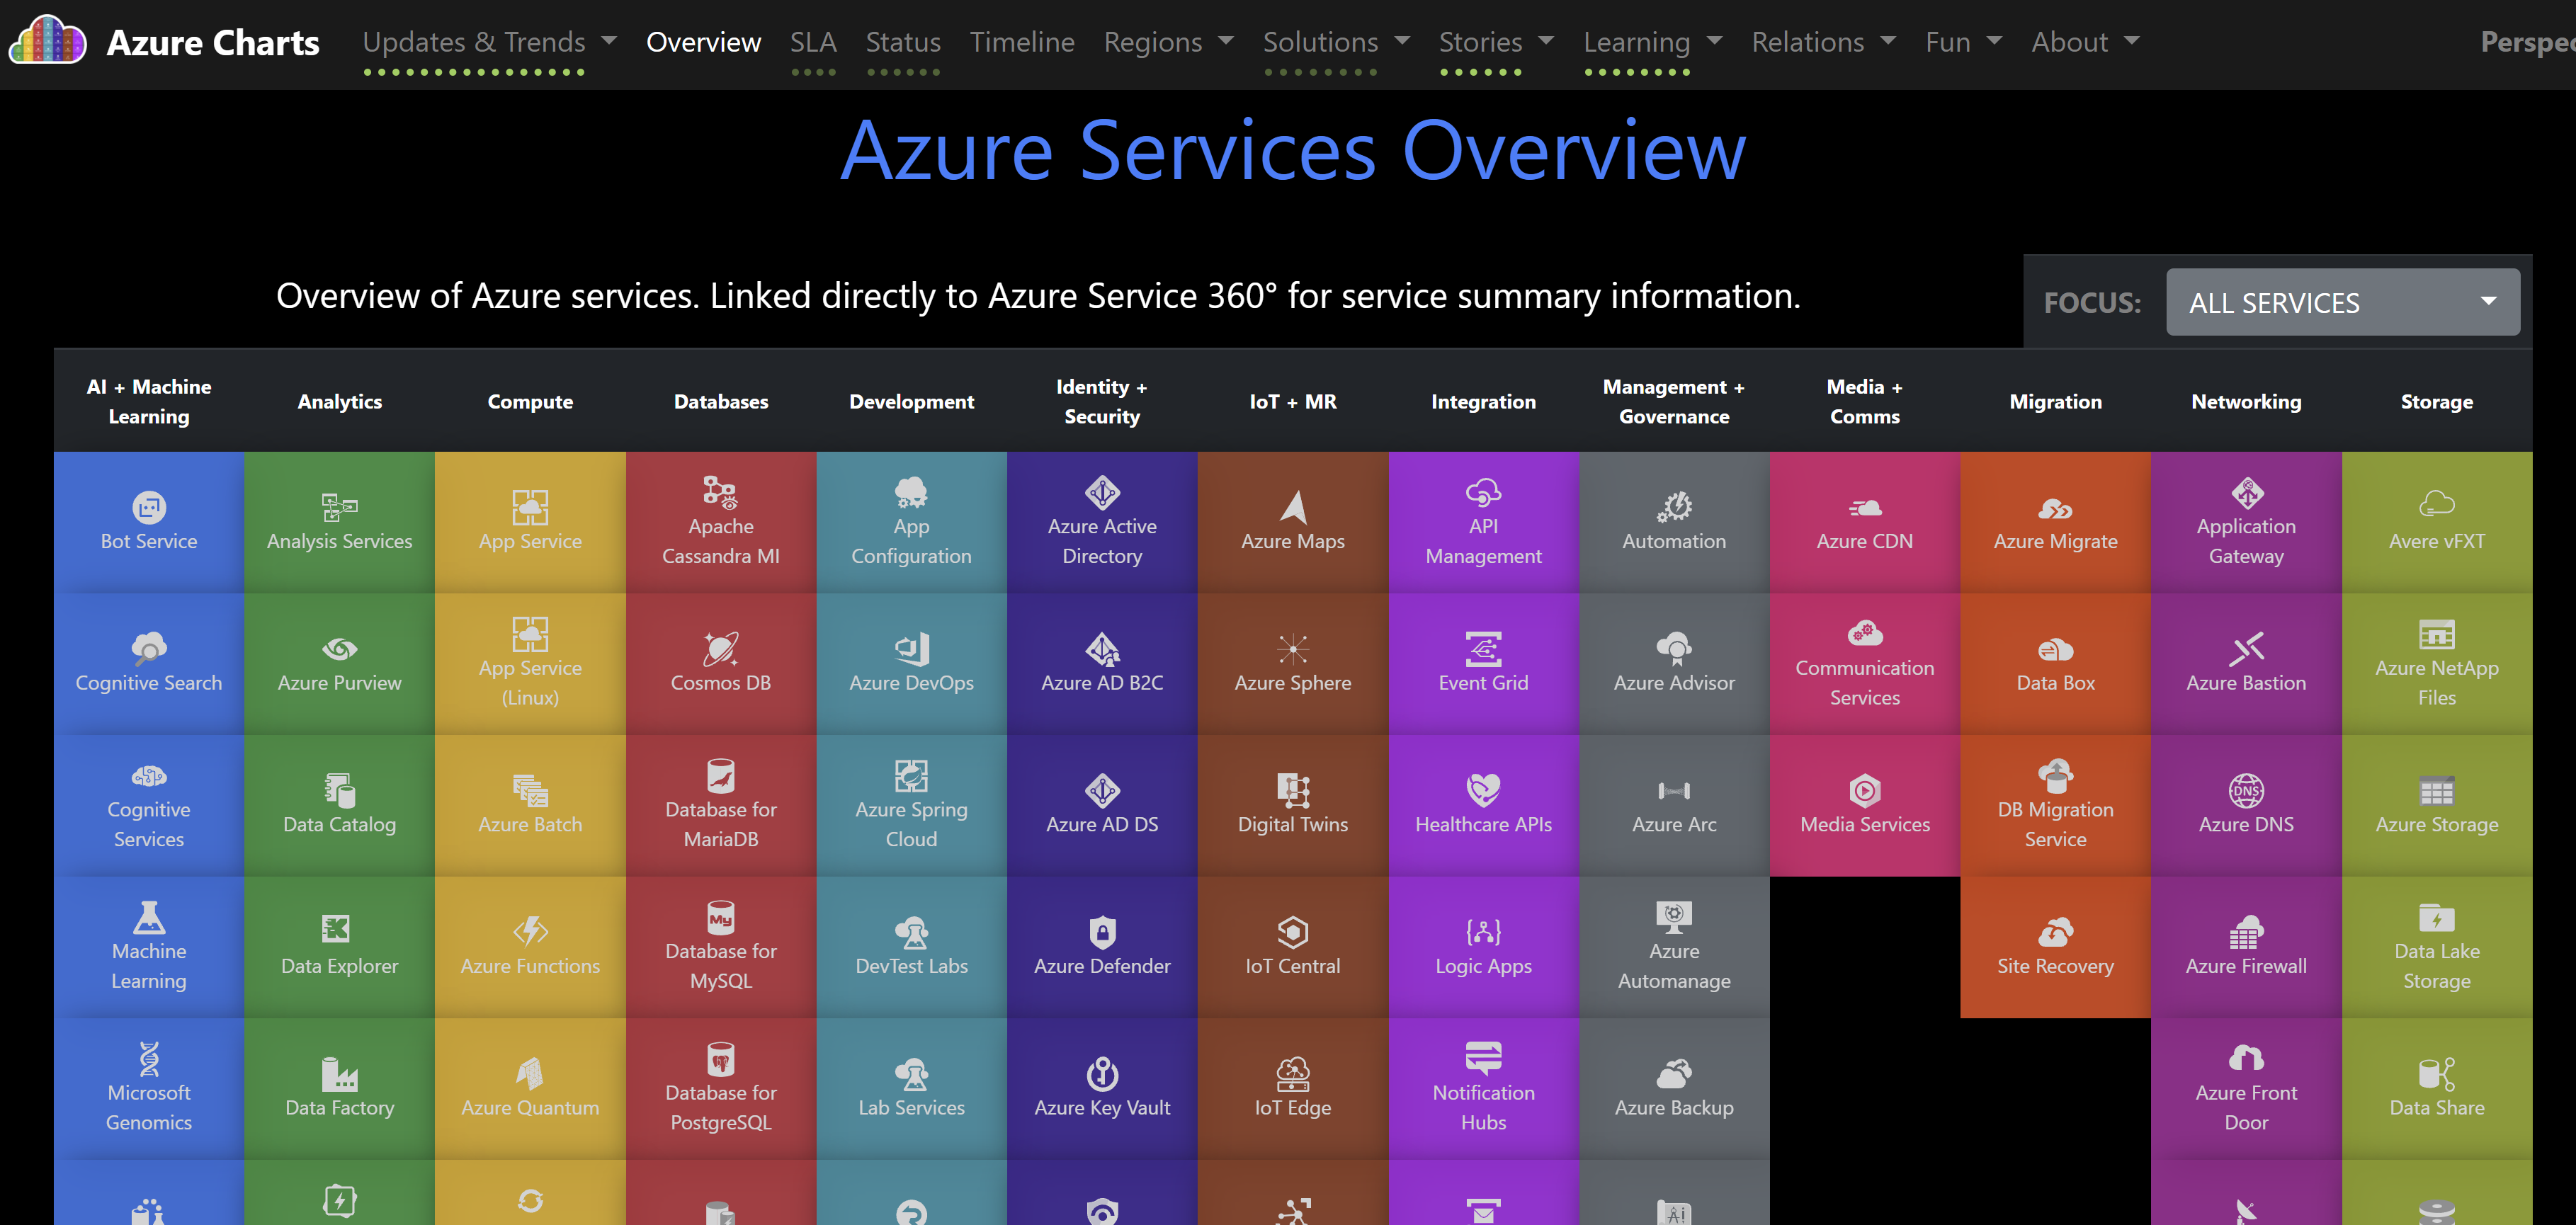Open the Bot Service tile
Image resolution: width=2576 pixels, height=1225 pixels.
coord(148,520)
